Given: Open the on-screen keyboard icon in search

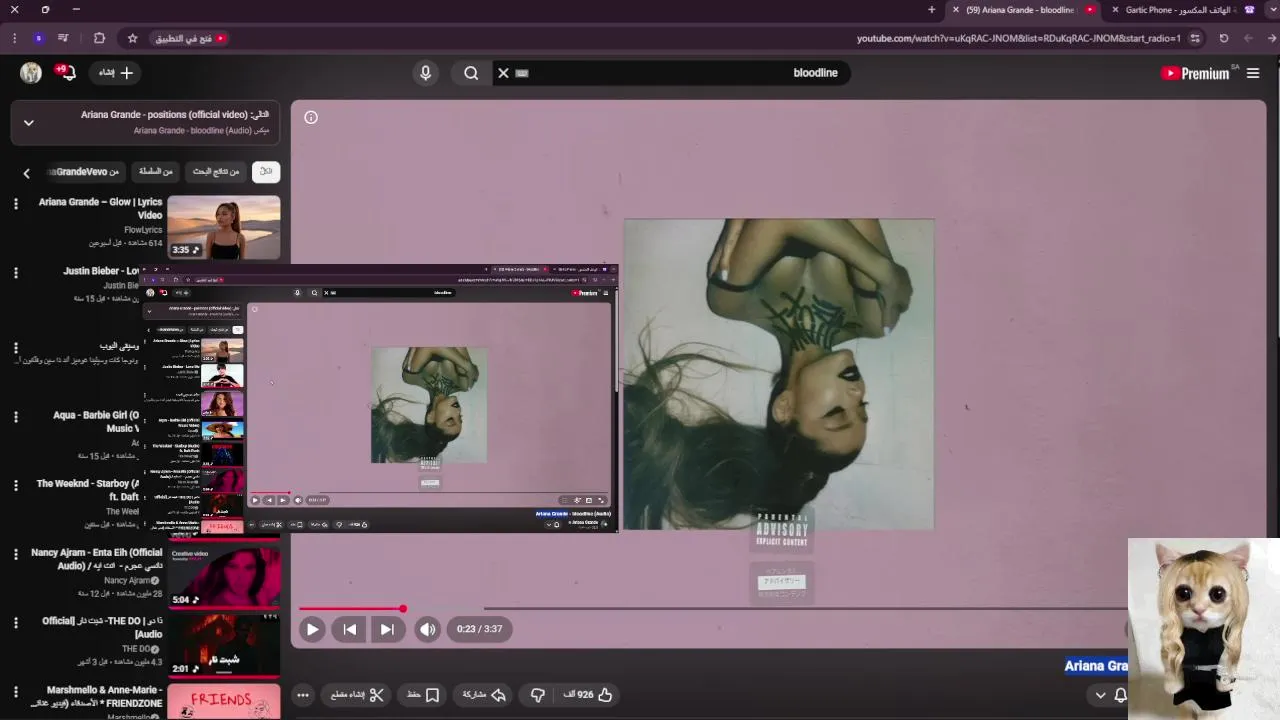Looking at the screenshot, I should coord(521,73).
